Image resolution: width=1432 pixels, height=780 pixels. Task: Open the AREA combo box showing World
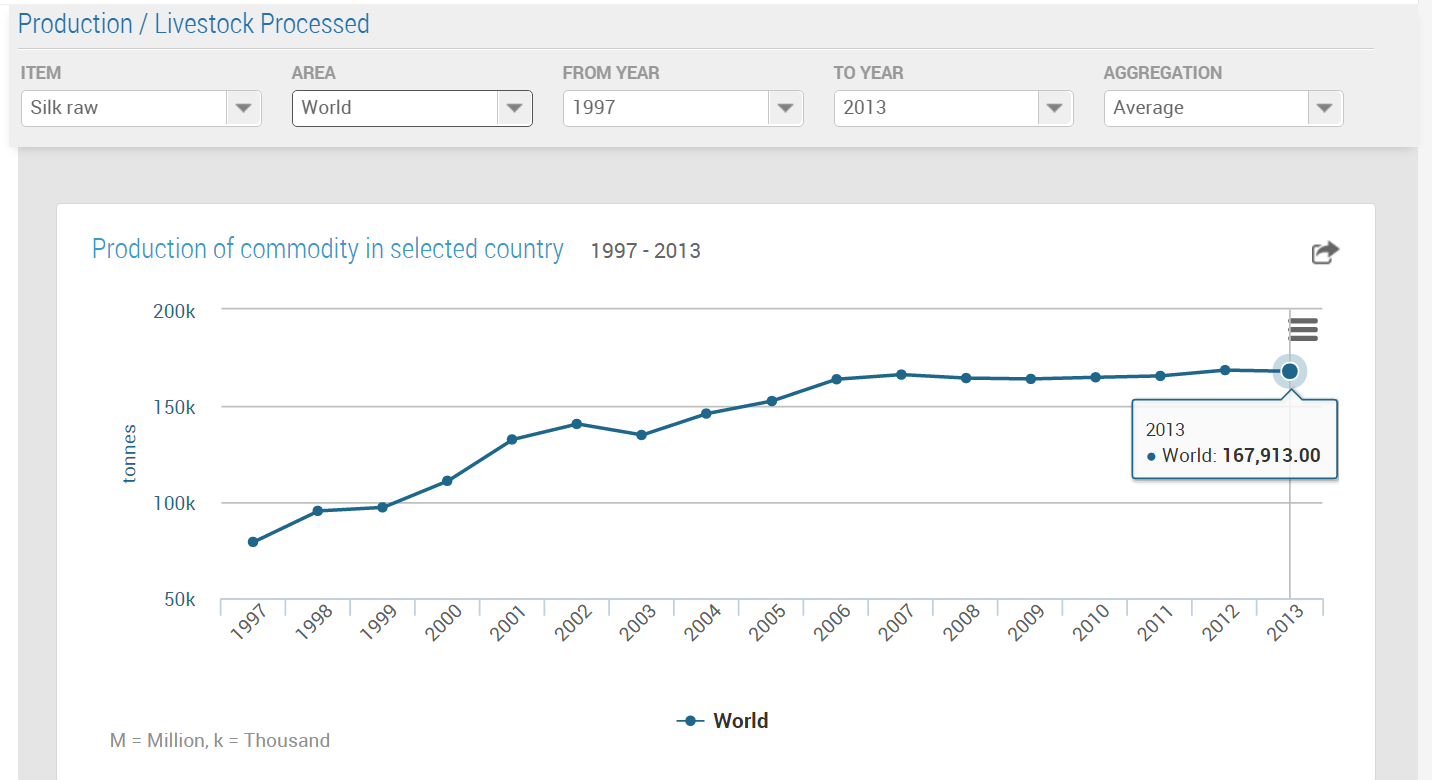(412, 108)
